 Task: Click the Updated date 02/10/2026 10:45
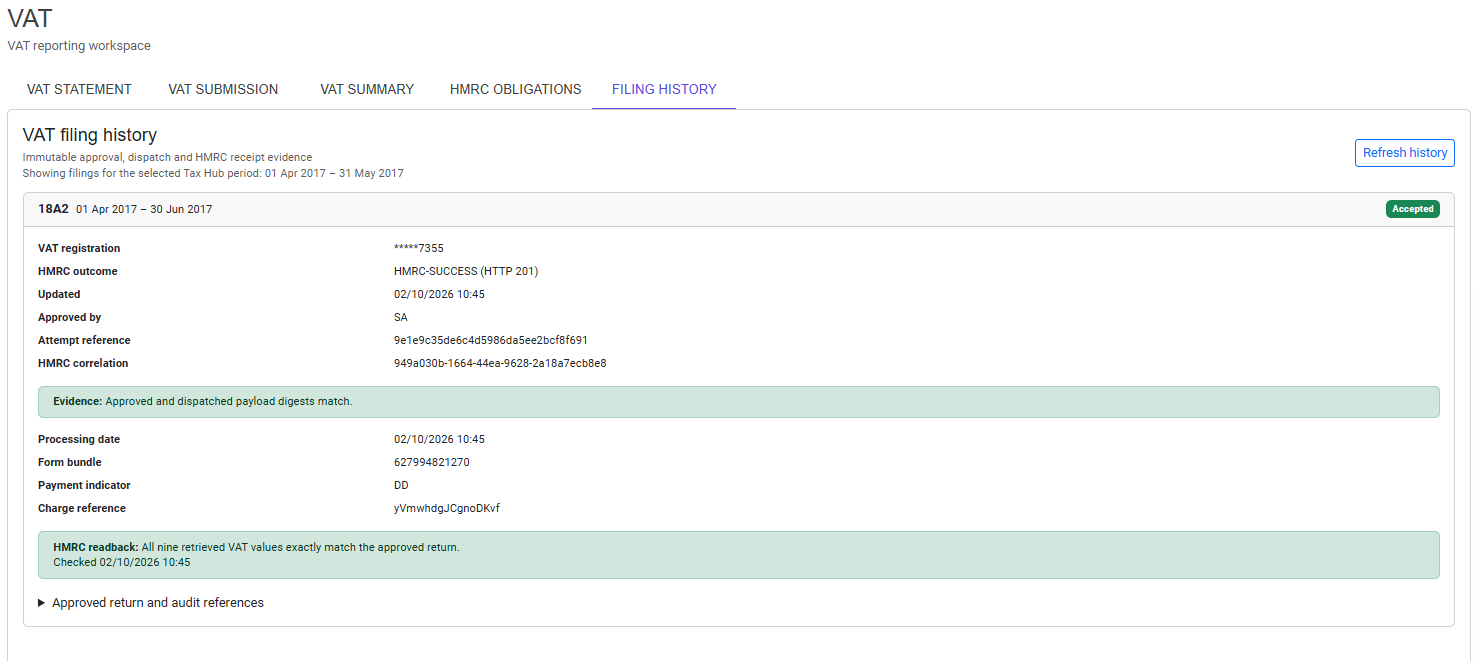coord(439,294)
